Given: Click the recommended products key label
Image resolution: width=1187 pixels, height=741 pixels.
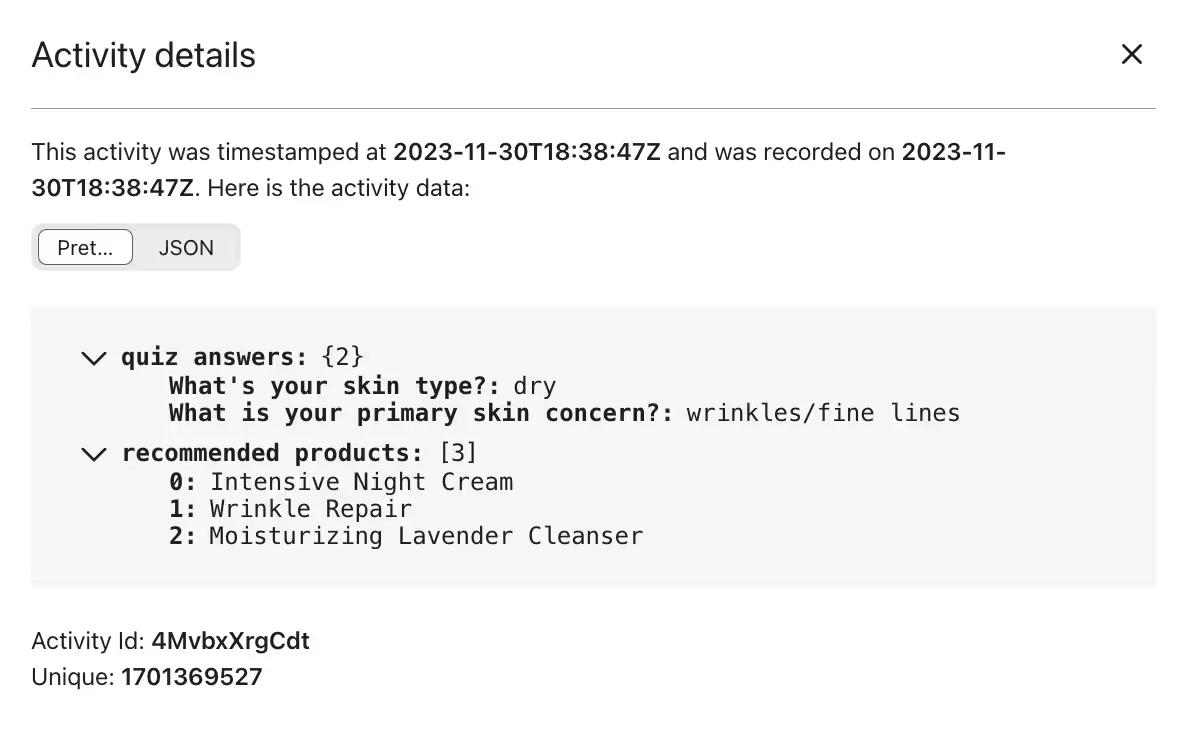Looking at the screenshot, I should point(271,453).
